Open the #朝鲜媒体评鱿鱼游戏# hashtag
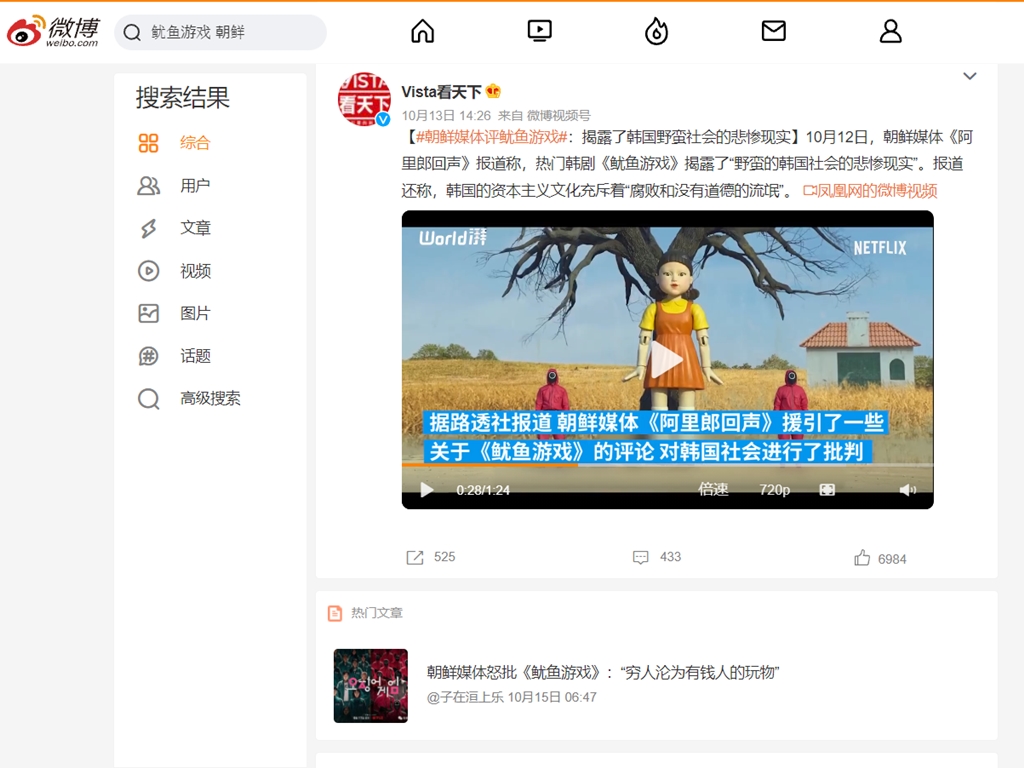Screen dimensions: 1024x768 492,137
